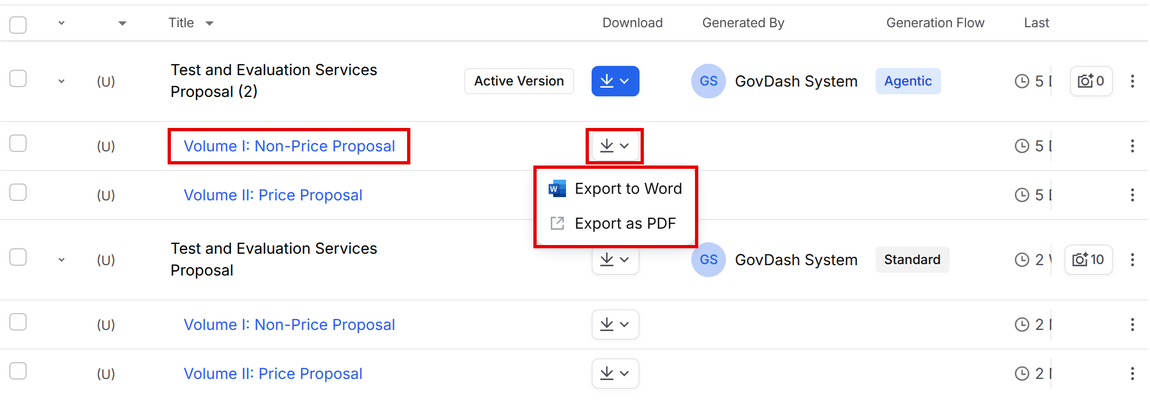Screen dimensions: 1150x410
Task: Open kebab menu for Volume I under Proposal (2)
Action: point(1132,146)
